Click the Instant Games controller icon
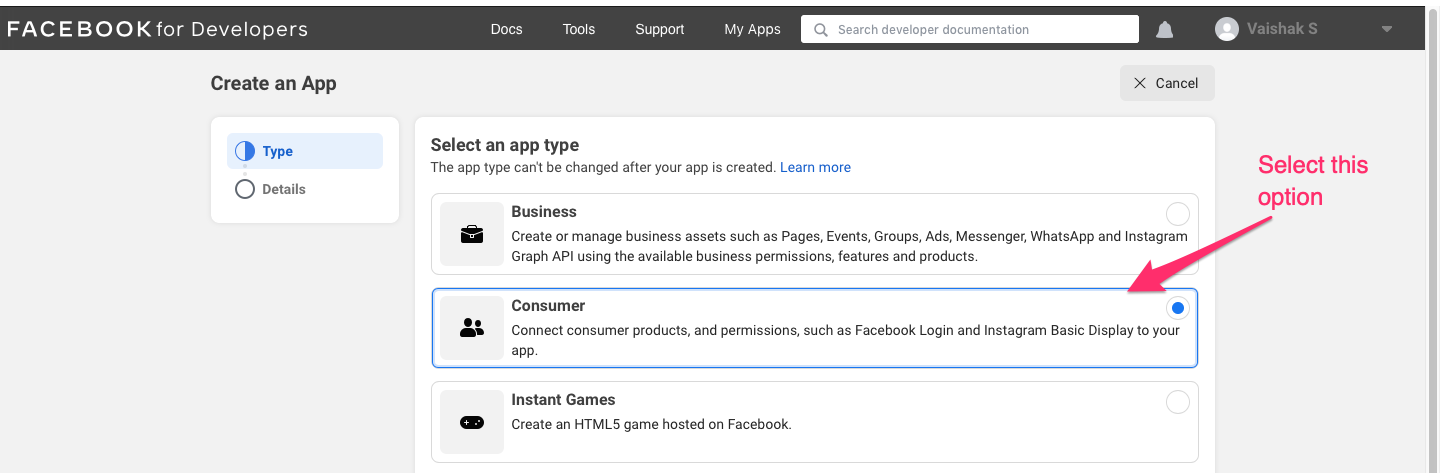 (472, 423)
